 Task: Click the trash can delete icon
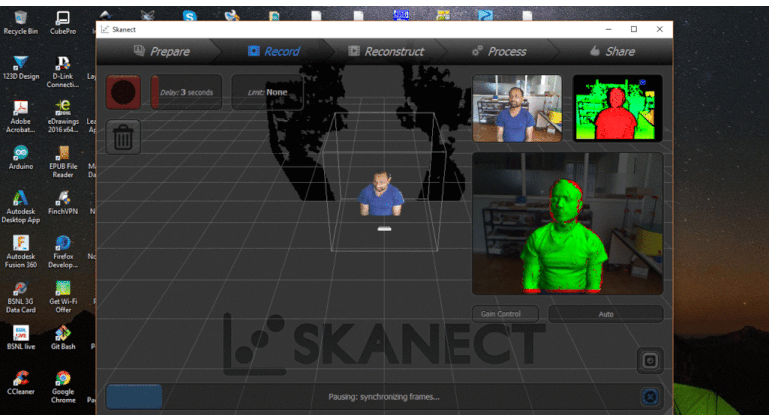[123, 137]
